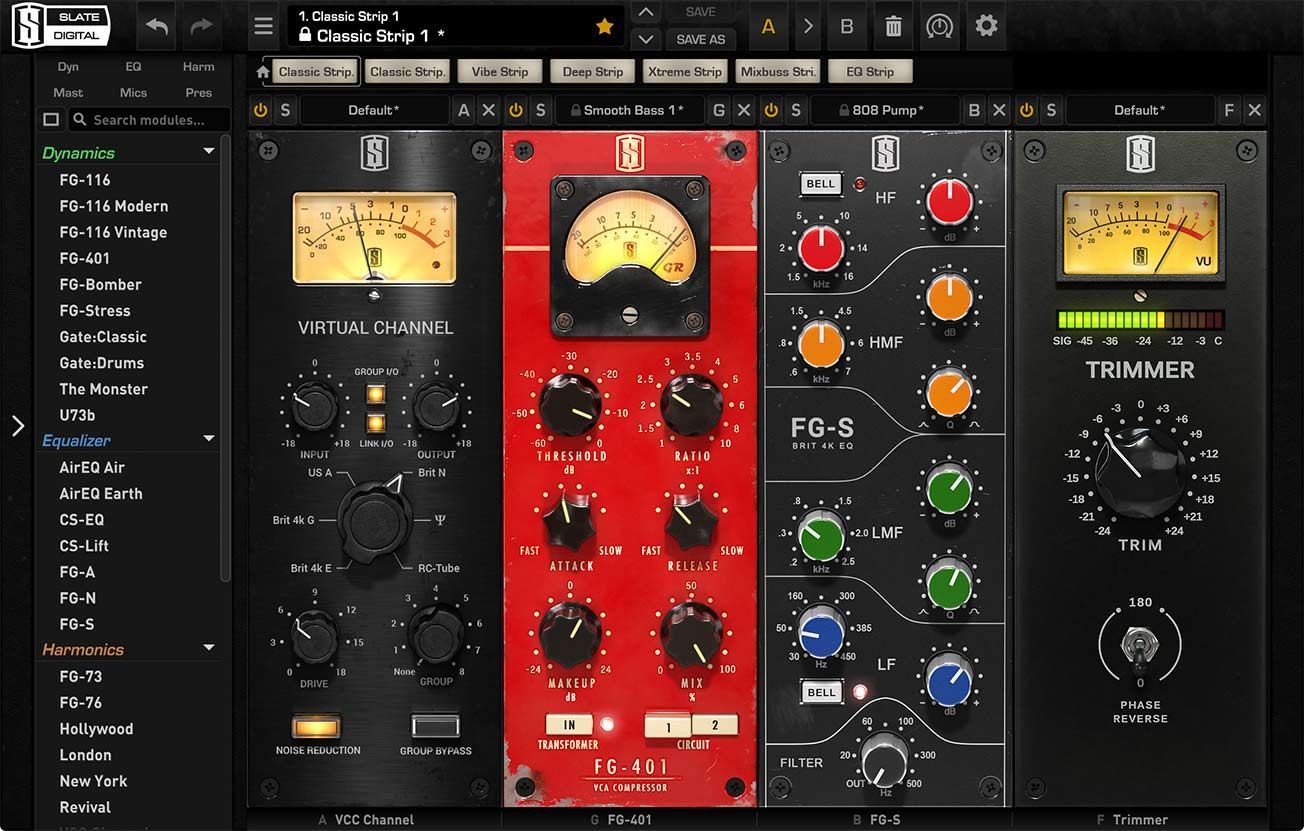Collapse the Dynamics category
The height and width of the screenshot is (831, 1304).
(209, 152)
